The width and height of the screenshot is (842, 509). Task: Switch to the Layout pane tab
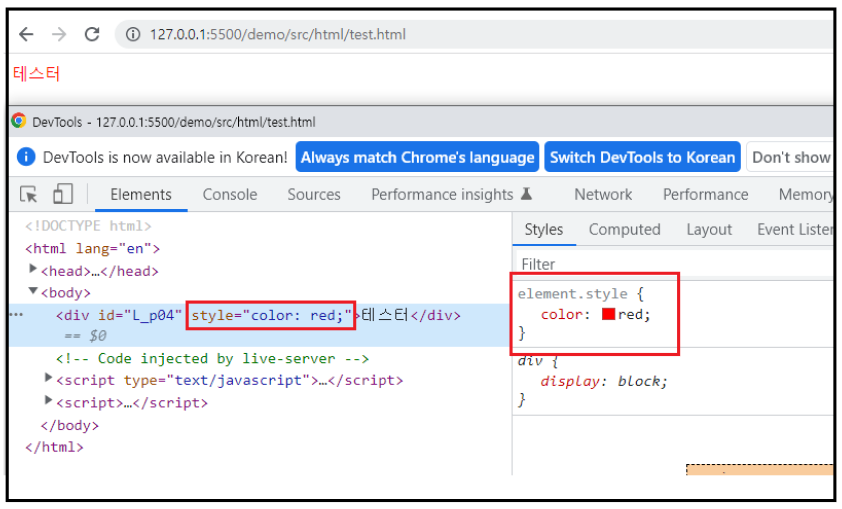[x=709, y=230]
